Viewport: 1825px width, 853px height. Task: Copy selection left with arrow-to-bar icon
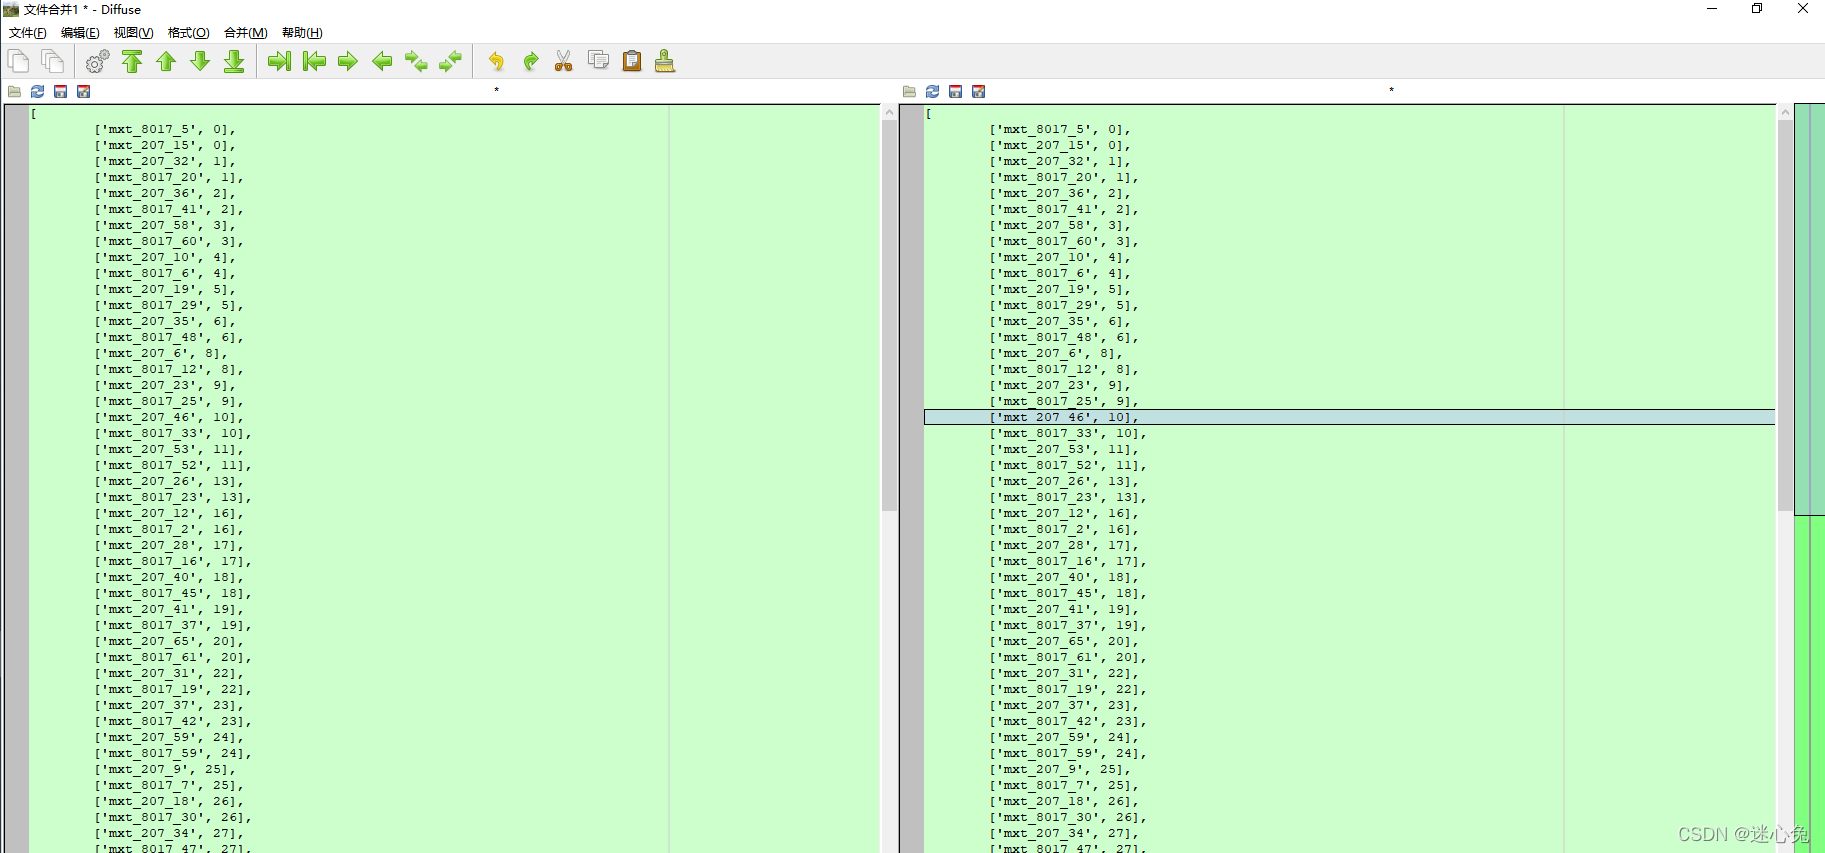pos(314,61)
